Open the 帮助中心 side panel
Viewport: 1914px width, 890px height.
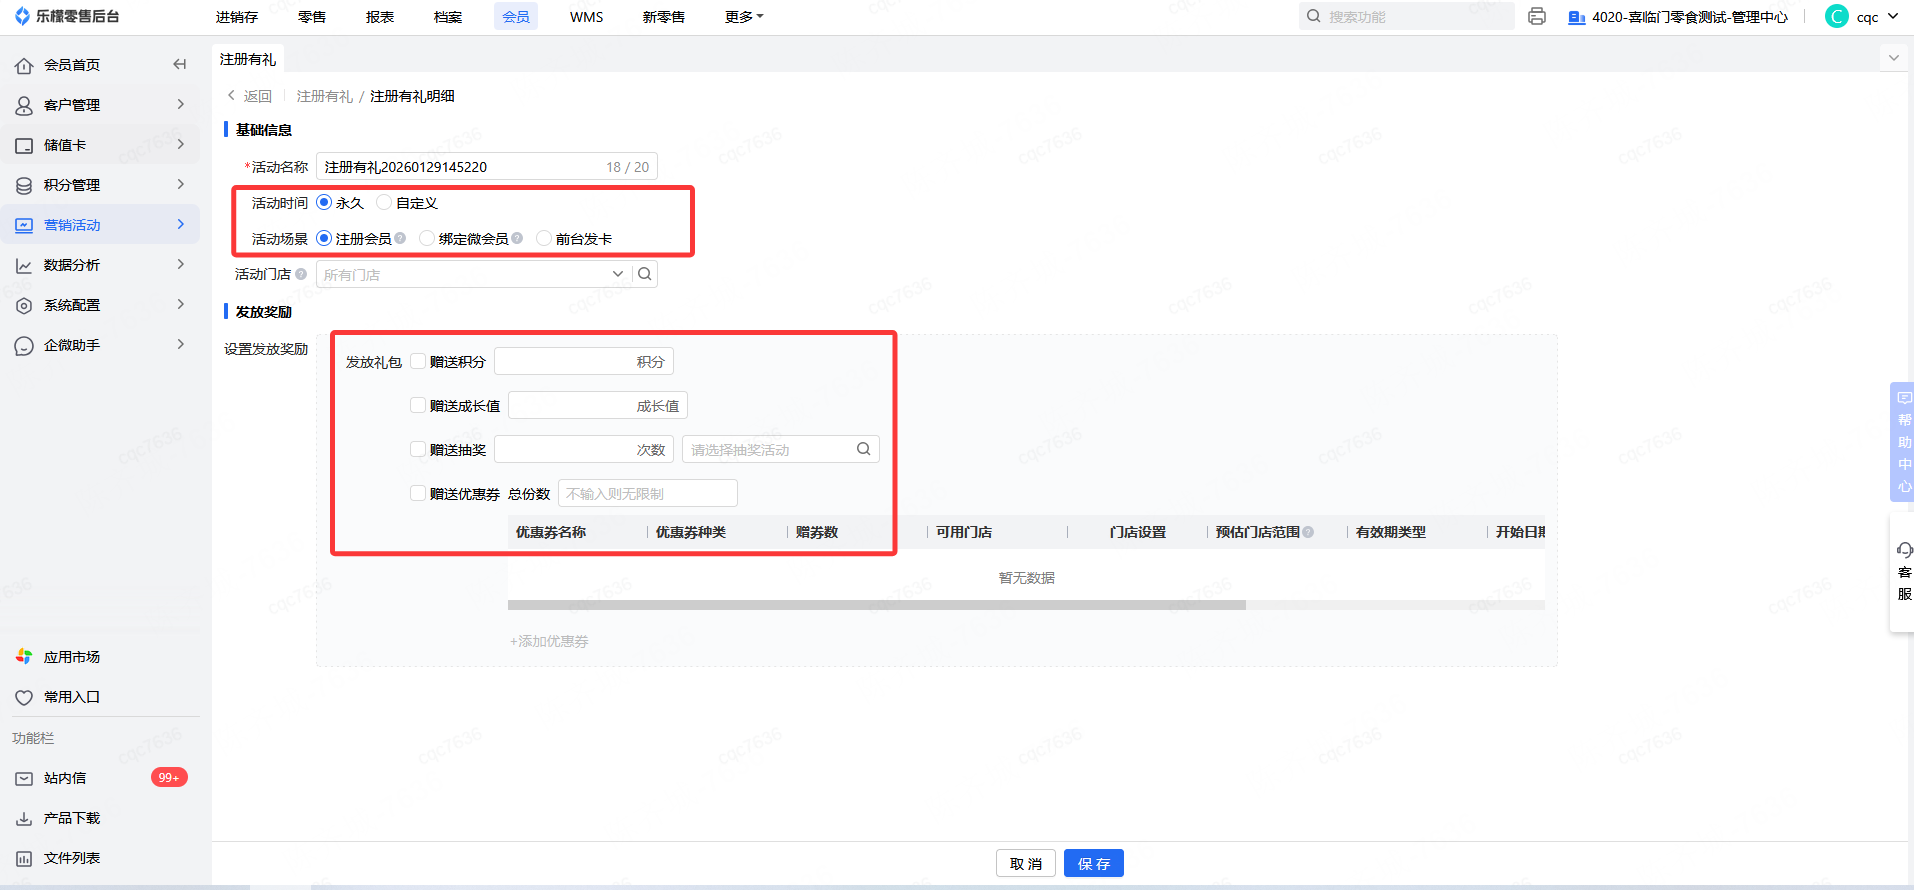(x=1903, y=441)
